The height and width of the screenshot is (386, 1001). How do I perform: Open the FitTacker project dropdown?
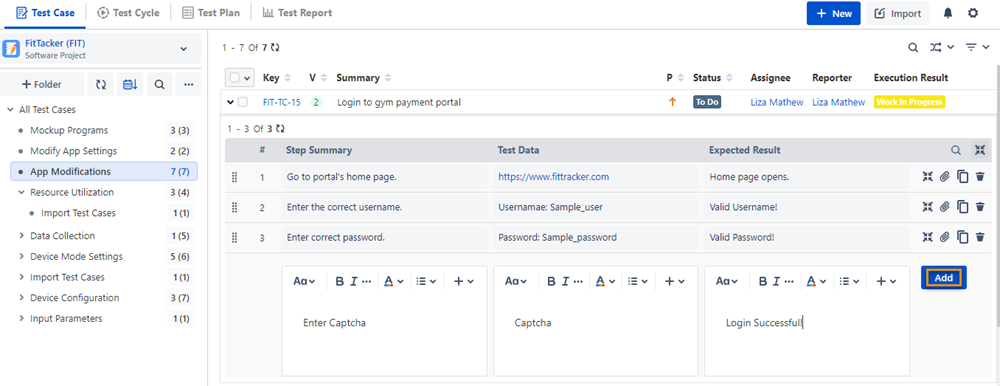(183, 49)
